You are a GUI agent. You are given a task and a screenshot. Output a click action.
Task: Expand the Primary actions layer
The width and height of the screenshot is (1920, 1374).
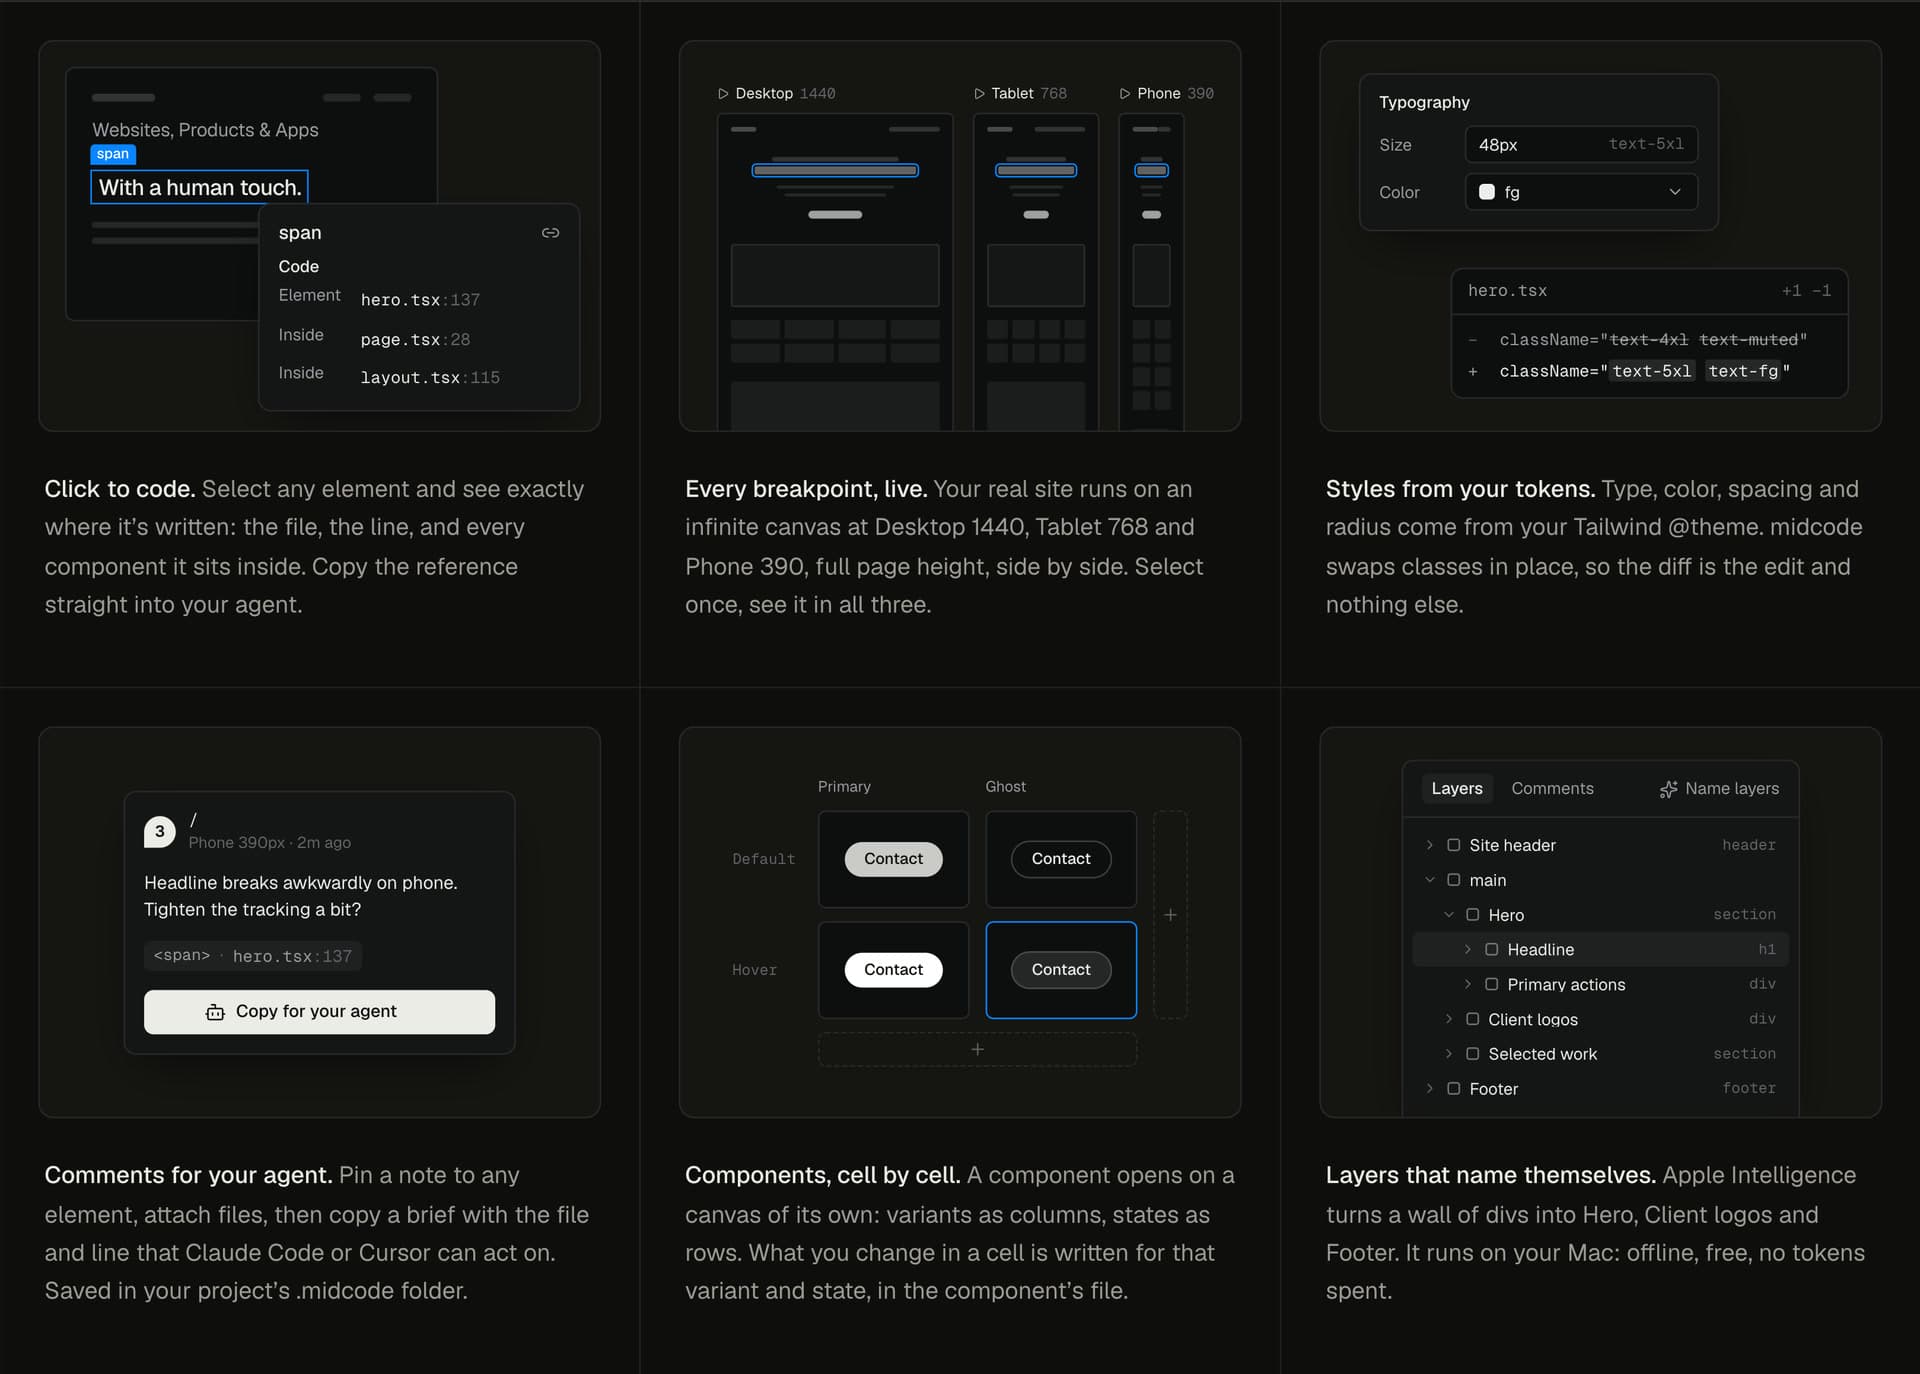coord(1468,984)
